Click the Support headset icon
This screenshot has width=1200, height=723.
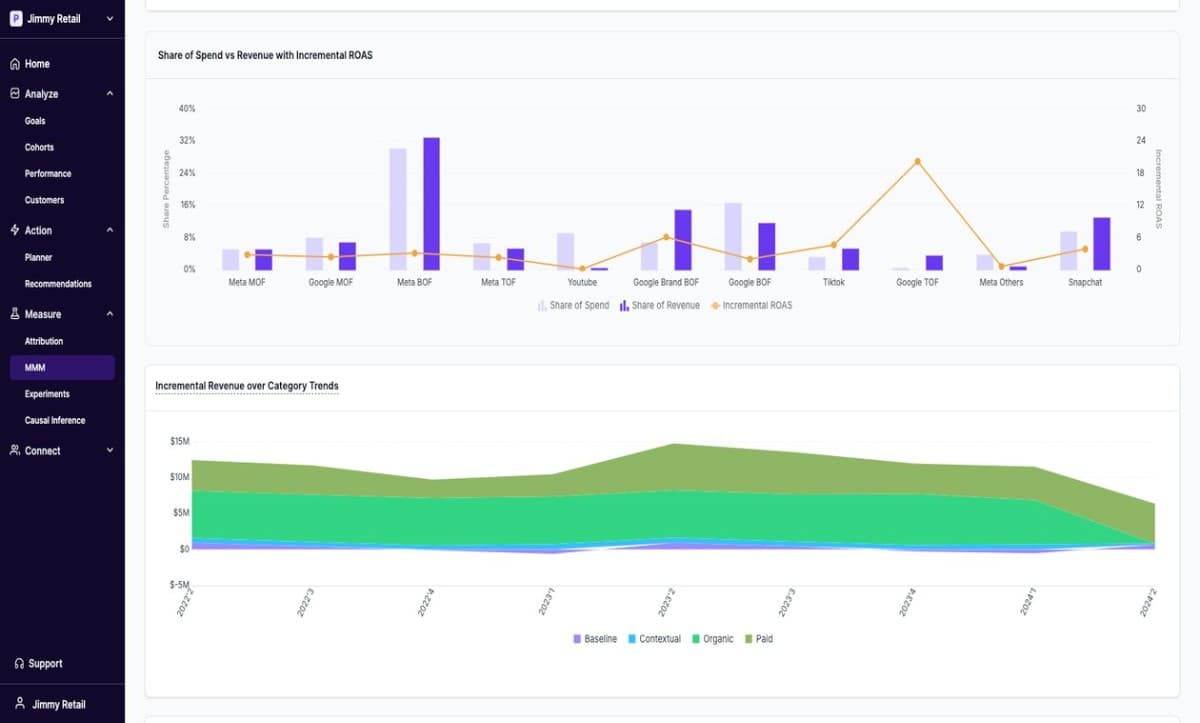(19, 664)
